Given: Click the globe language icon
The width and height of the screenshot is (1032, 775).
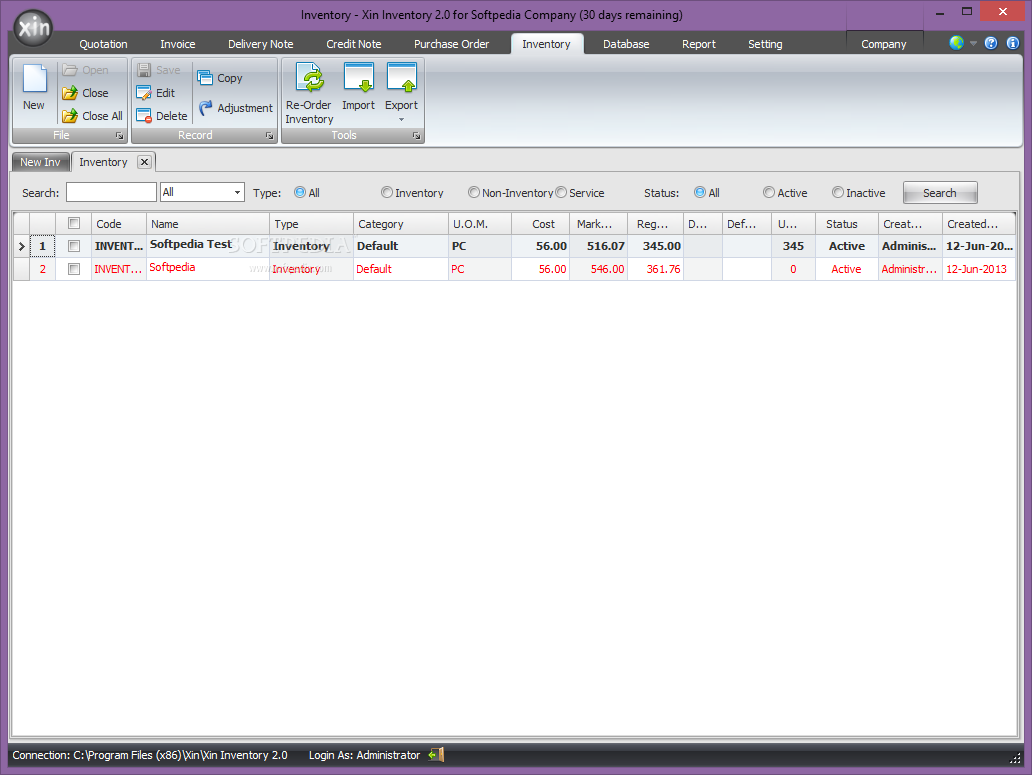Looking at the screenshot, I should tap(956, 43).
